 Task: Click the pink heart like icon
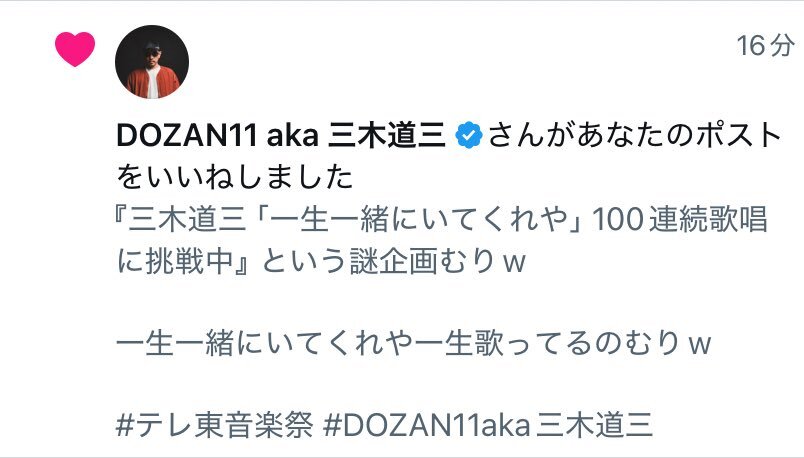pyautogui.click(x=75, y=49)
